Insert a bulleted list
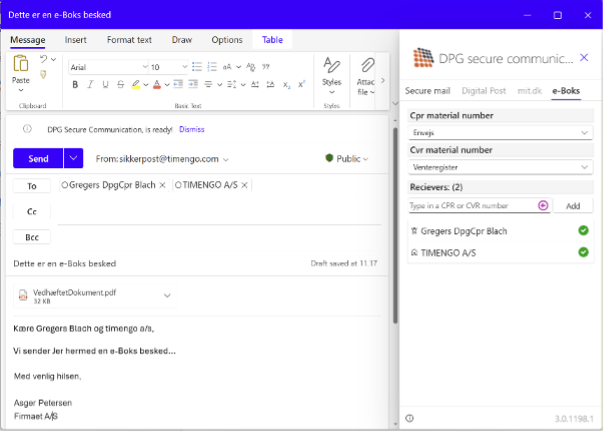The image size is (604, 432). coord(197,67)
